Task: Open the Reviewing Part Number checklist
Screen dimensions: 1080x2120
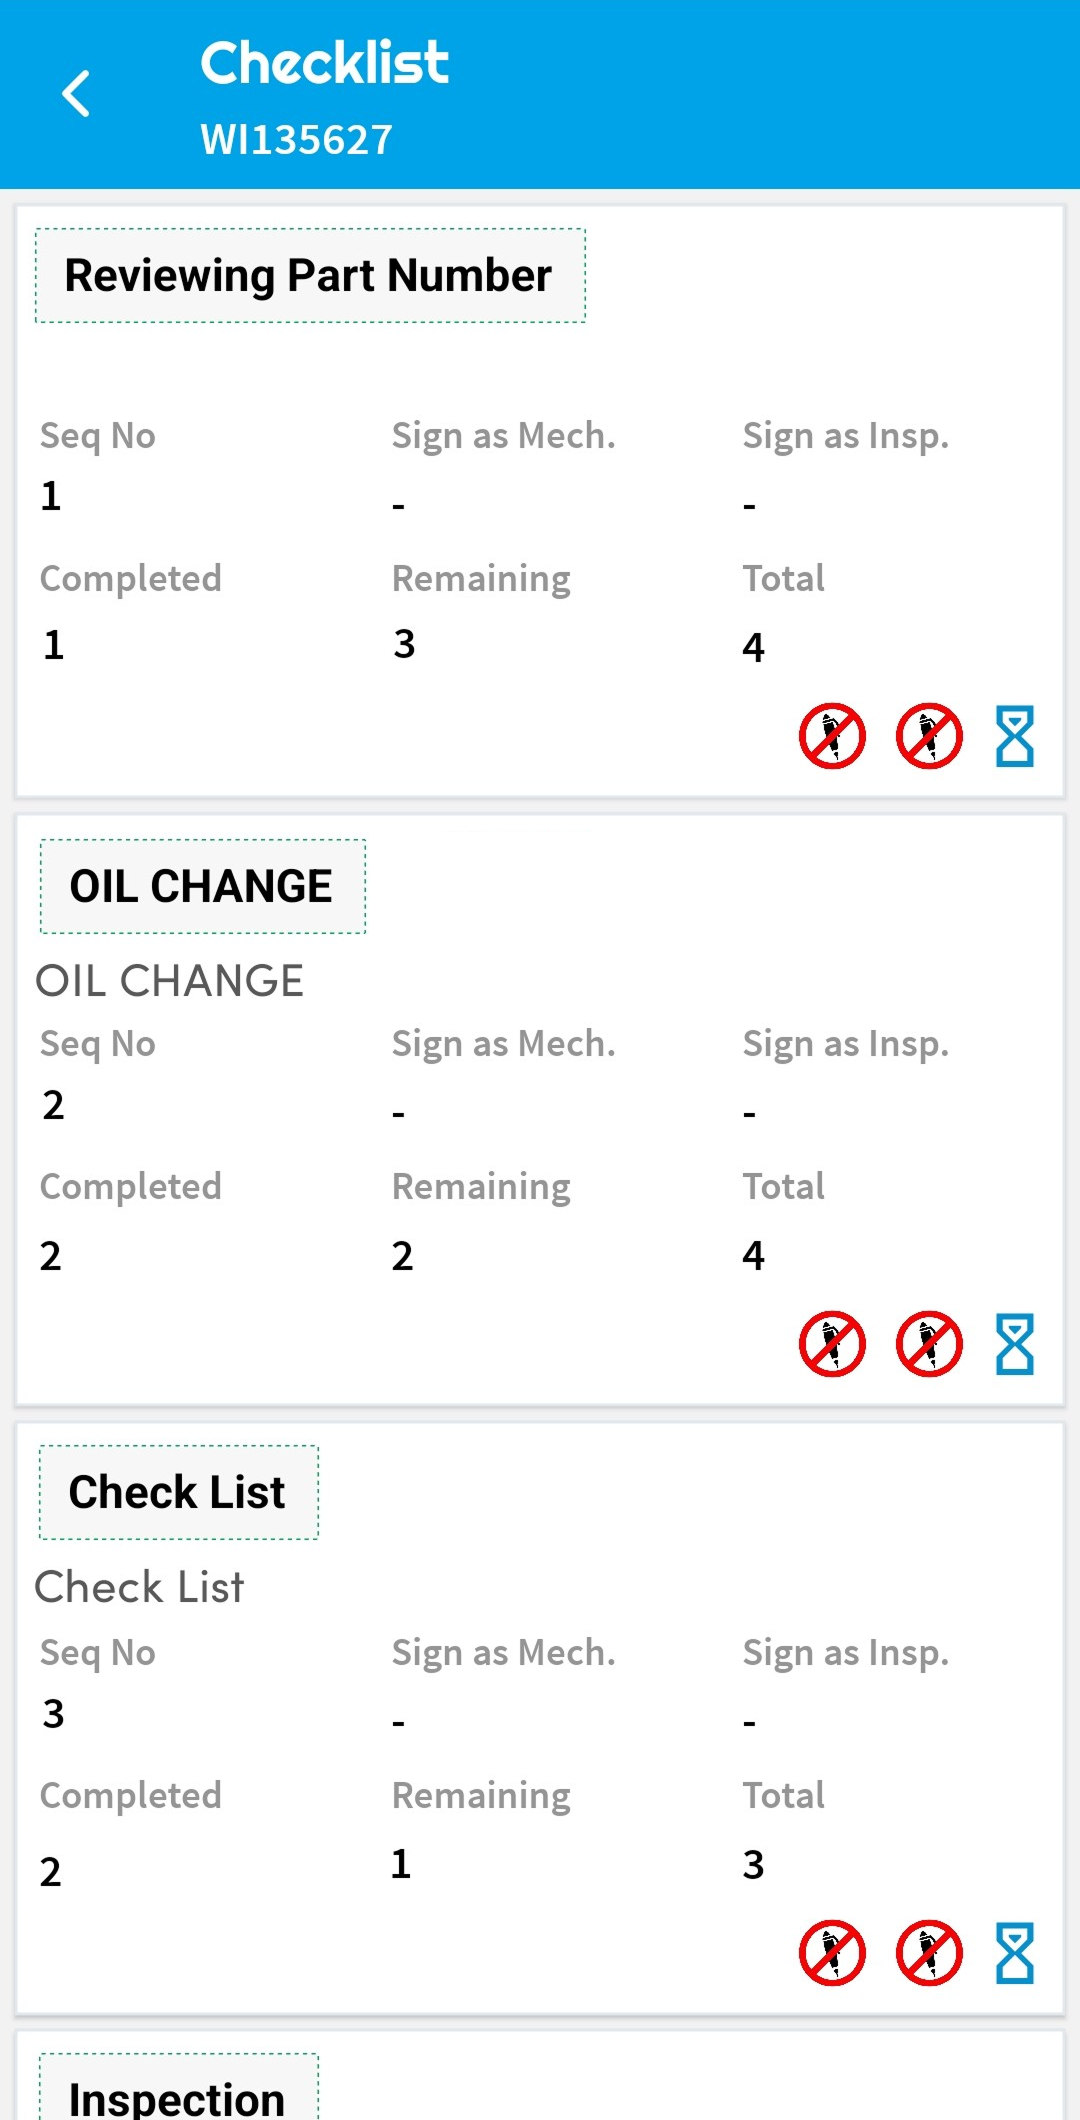Action: (x=310, y=276)
